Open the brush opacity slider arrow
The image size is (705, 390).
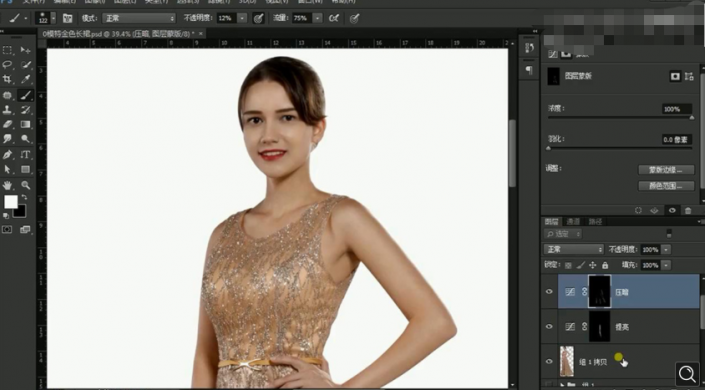click(242, 18)
